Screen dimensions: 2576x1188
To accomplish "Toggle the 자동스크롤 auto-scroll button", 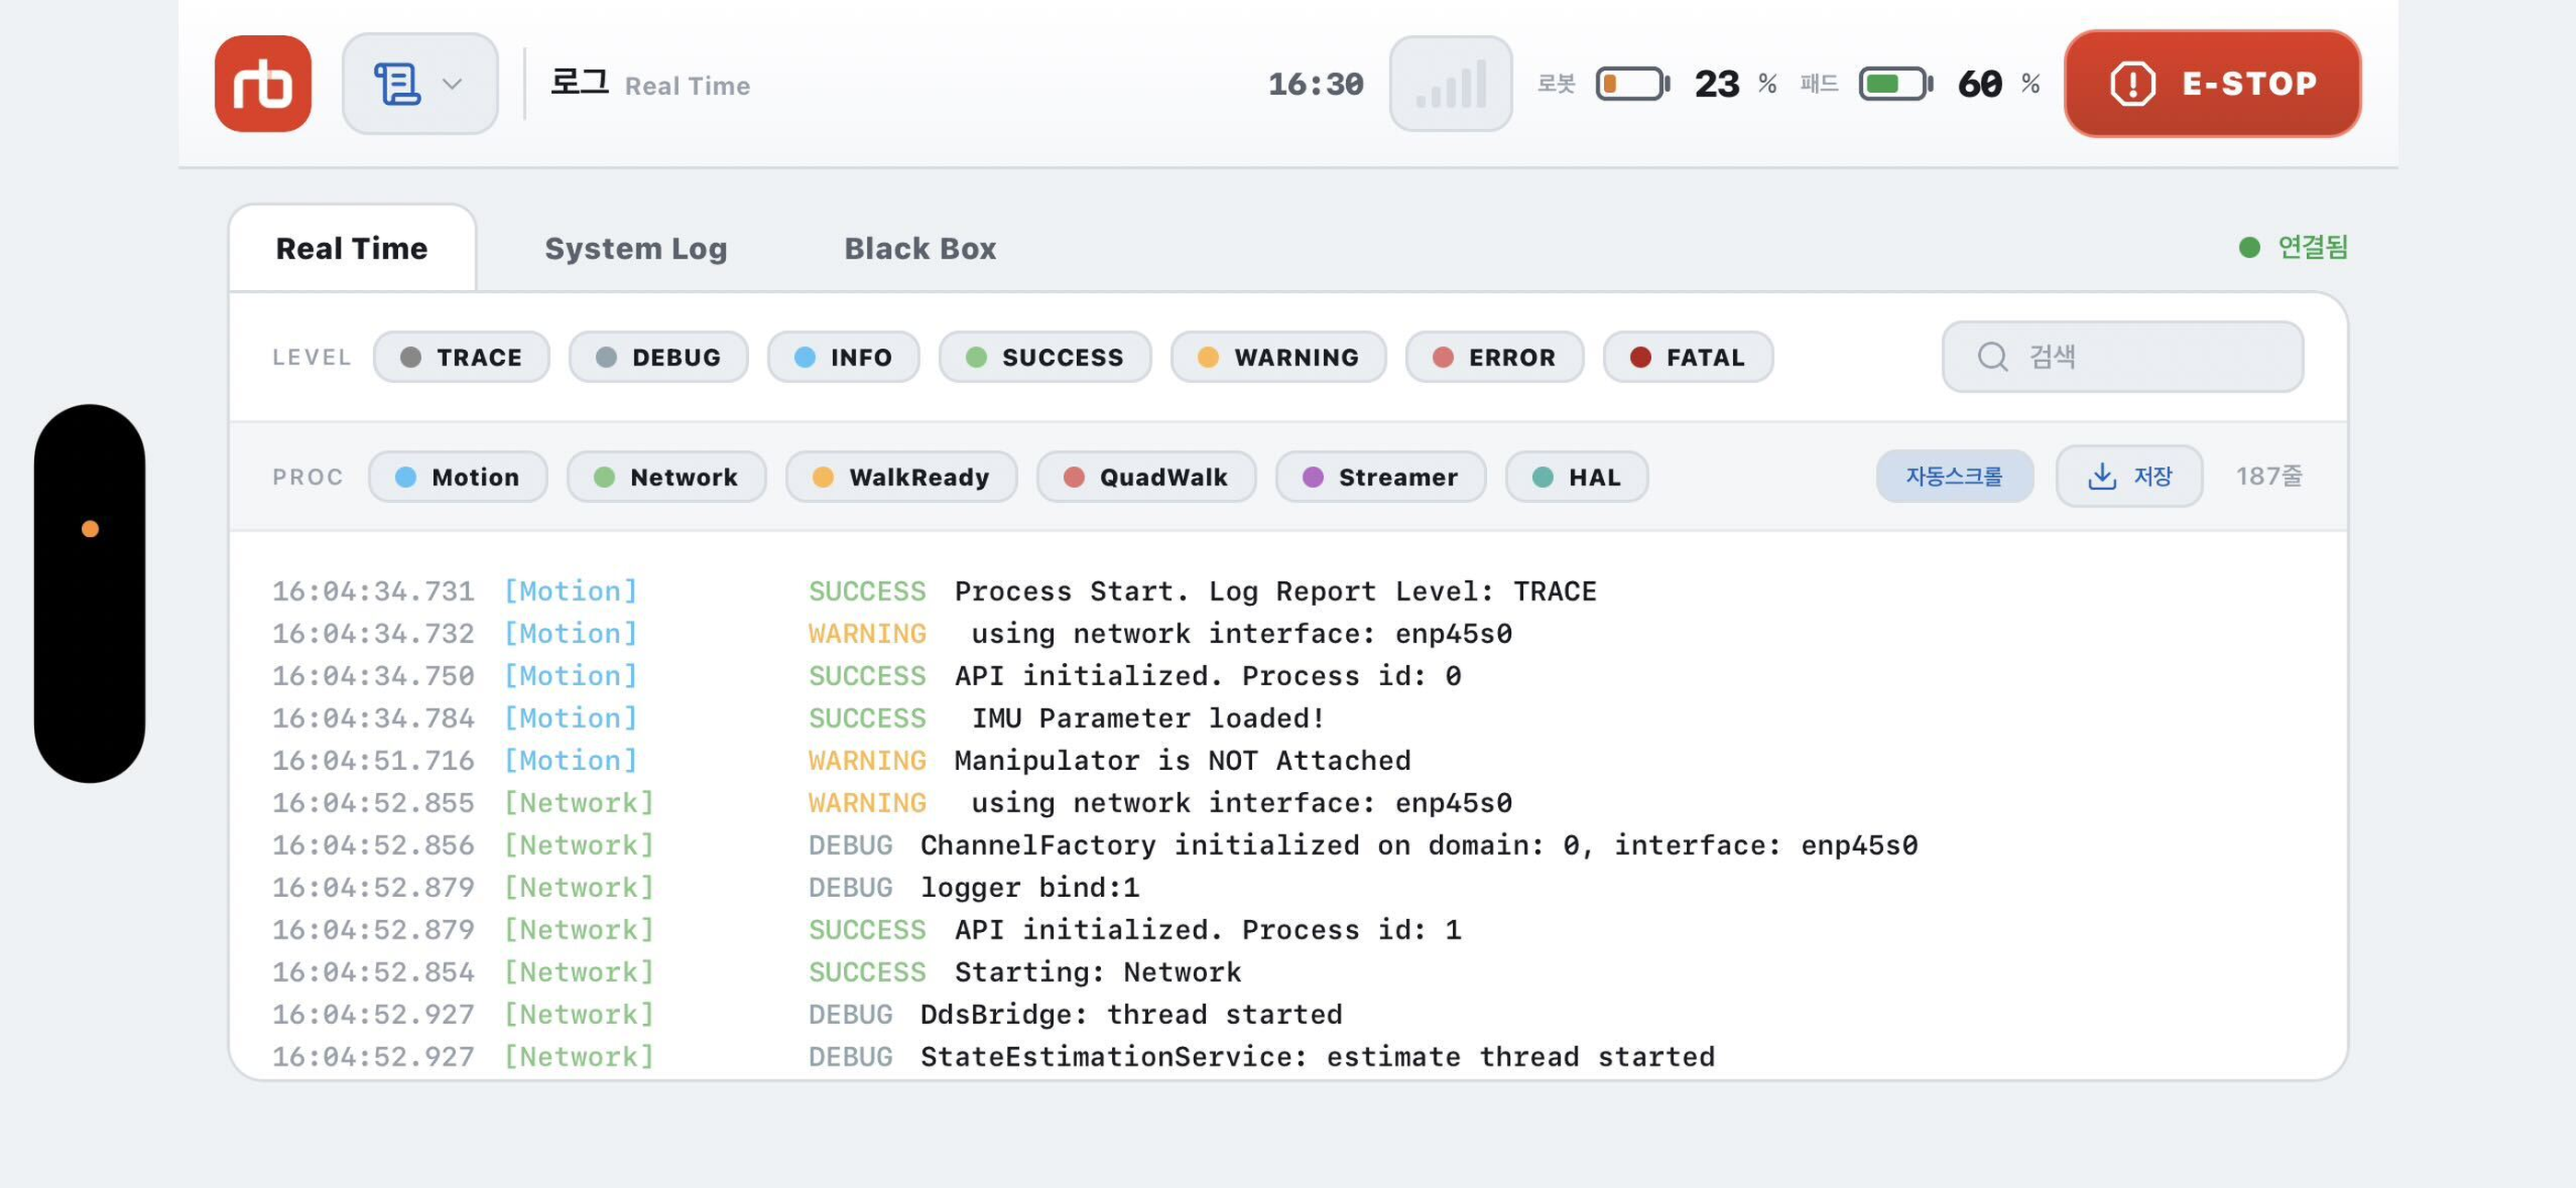I will (x=1954, y=476).
